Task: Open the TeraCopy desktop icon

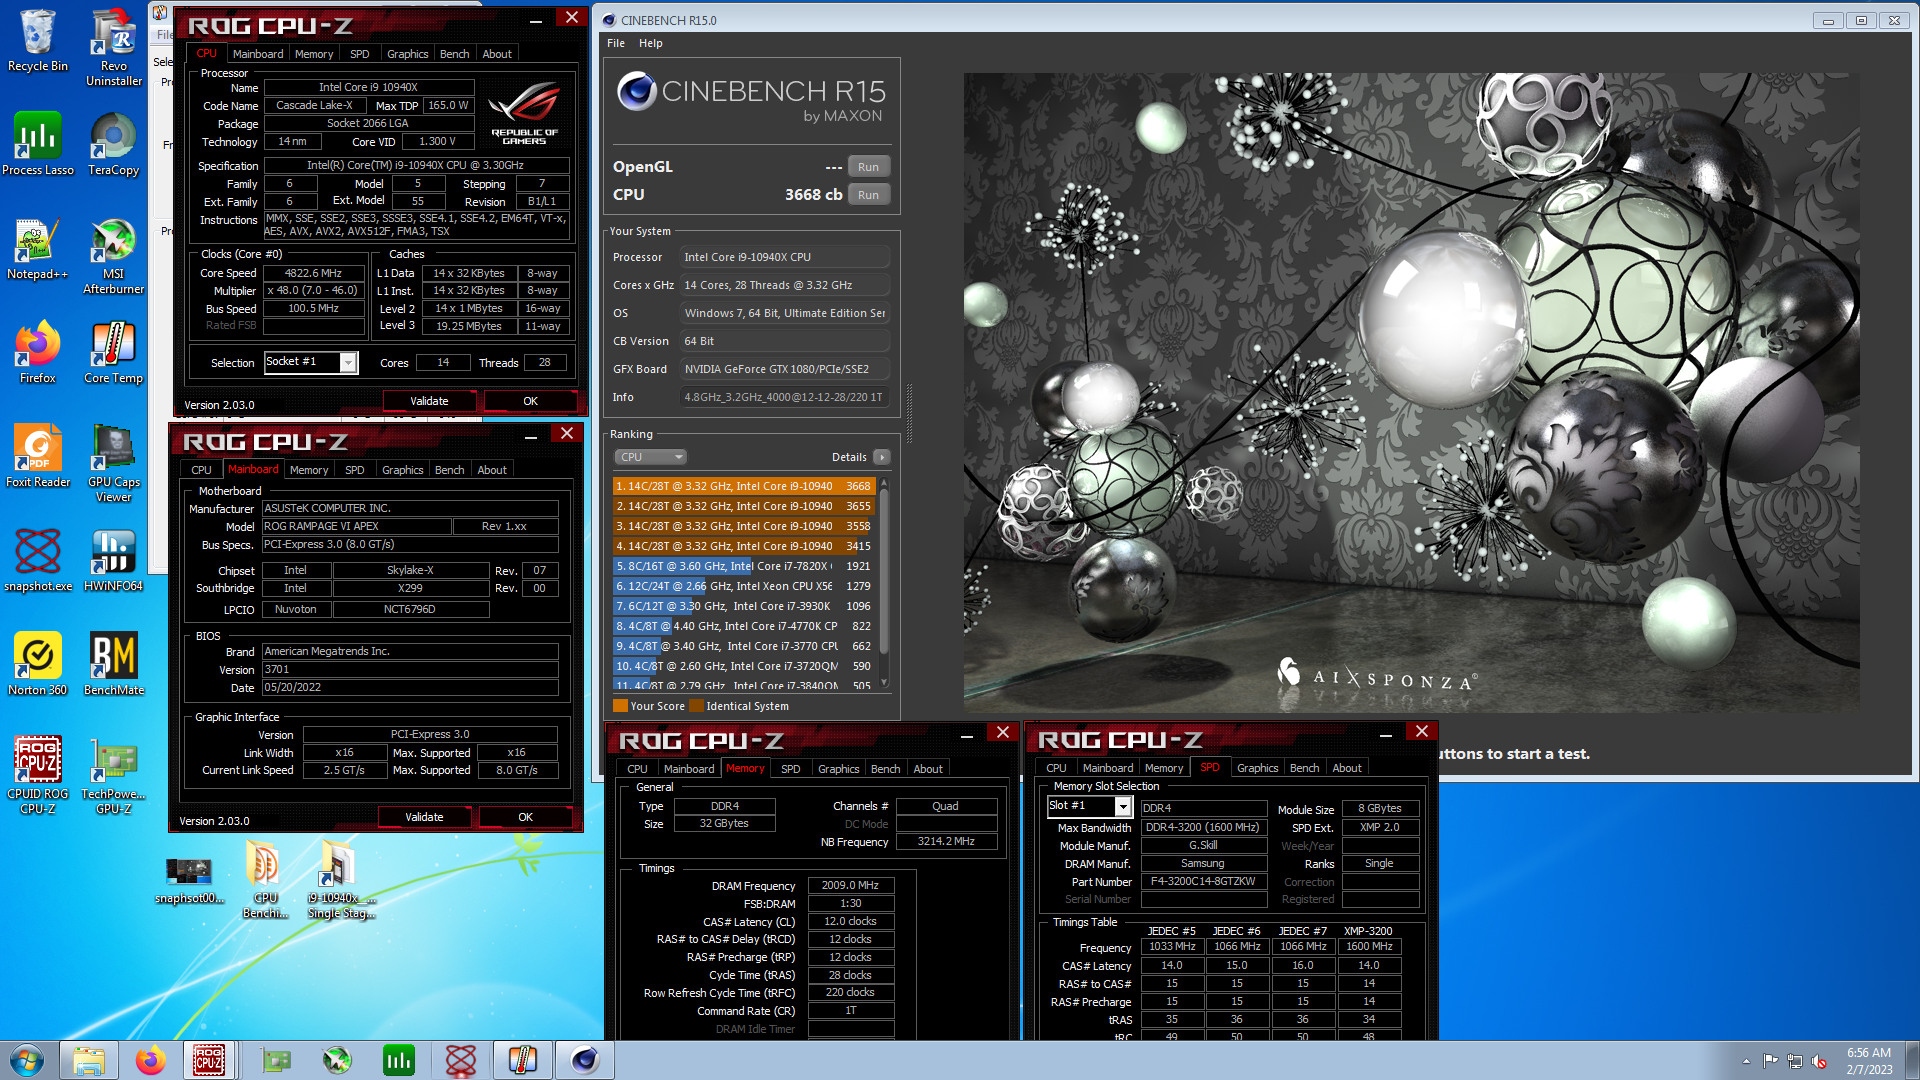Action: [114, 144]
